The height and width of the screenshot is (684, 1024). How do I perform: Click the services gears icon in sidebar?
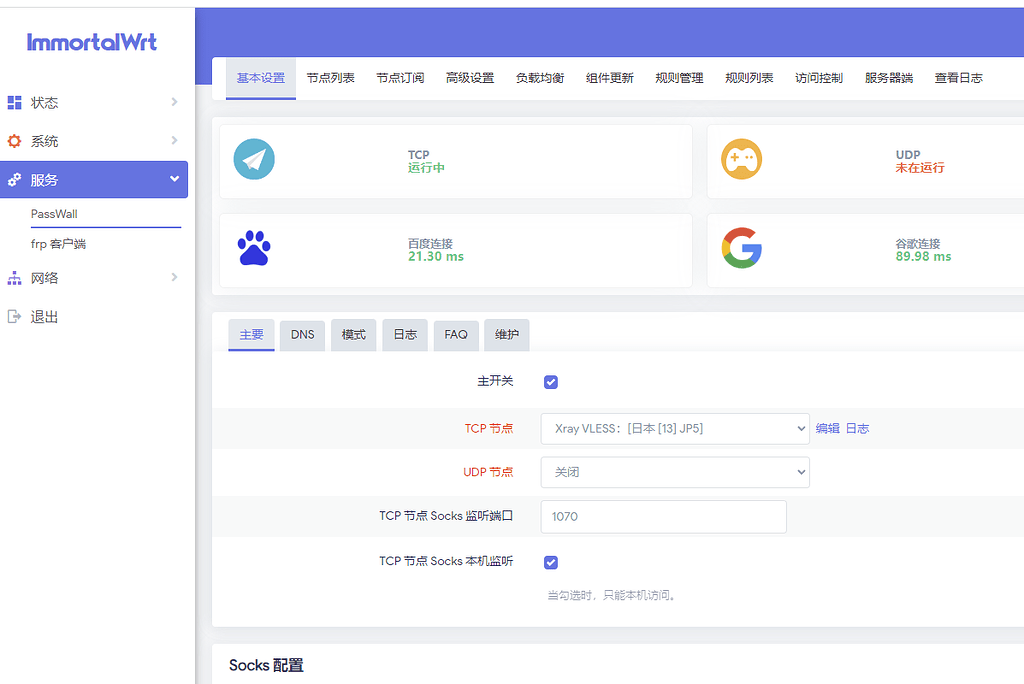coord(14,180)
